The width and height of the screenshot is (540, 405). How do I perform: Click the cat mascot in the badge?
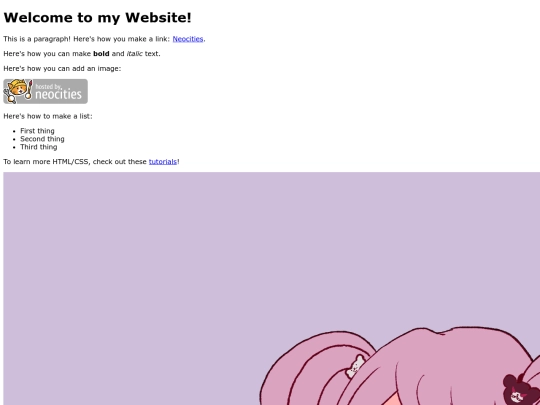click(x=16, y=90)
